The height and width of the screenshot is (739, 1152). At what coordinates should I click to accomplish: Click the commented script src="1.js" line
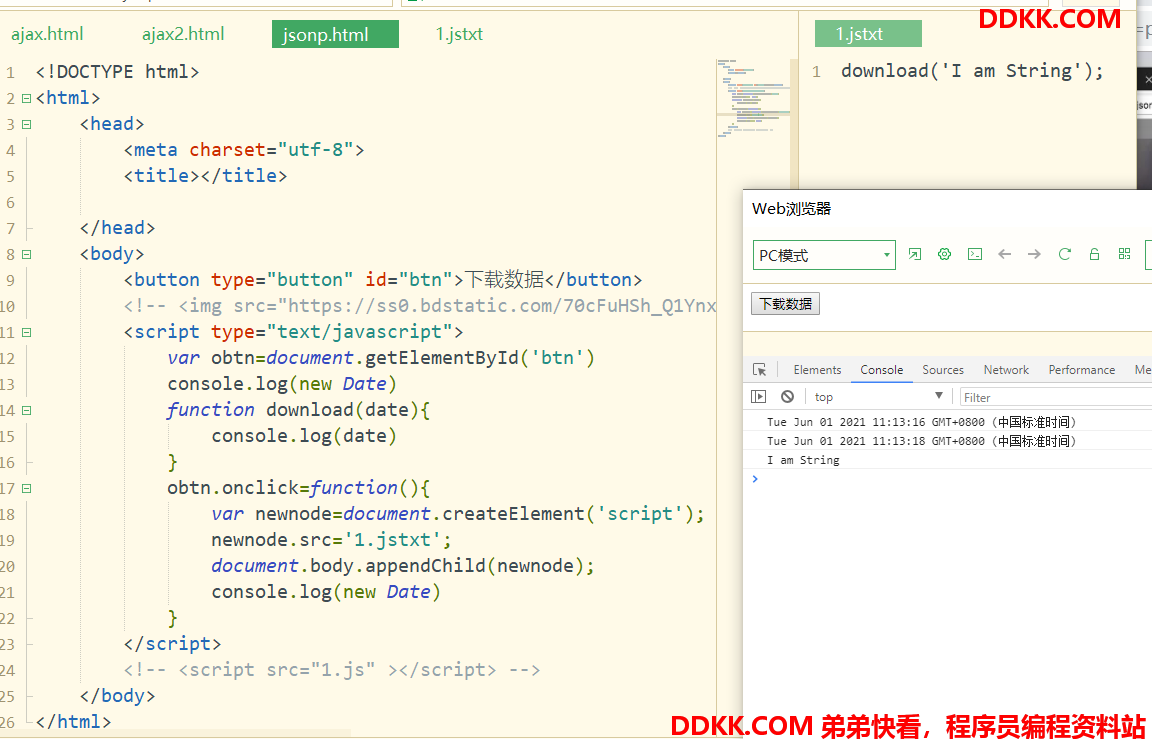pos(332,670)
